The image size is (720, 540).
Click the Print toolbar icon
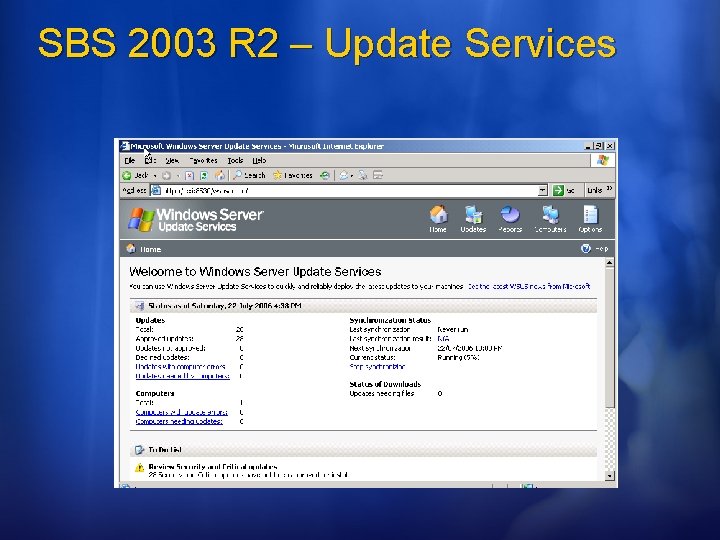[363, 175]
